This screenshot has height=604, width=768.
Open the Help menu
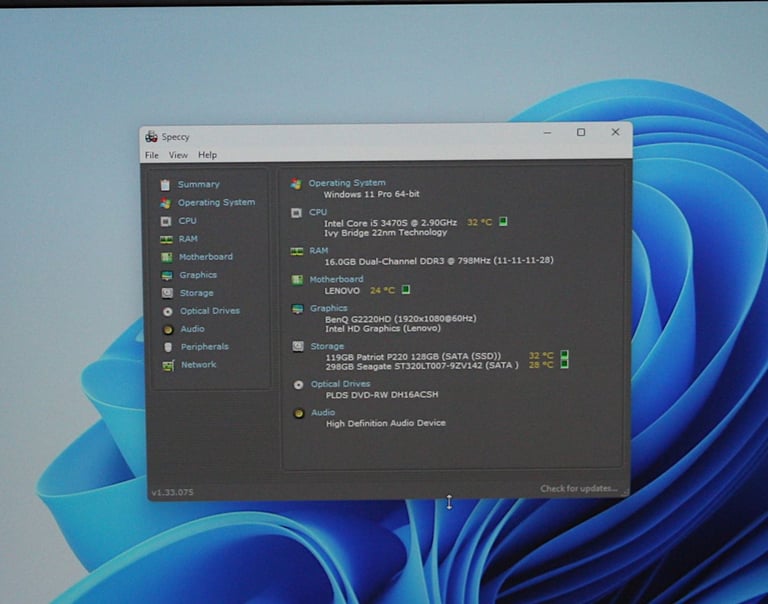pyautogui.click(x=207, y=155)
